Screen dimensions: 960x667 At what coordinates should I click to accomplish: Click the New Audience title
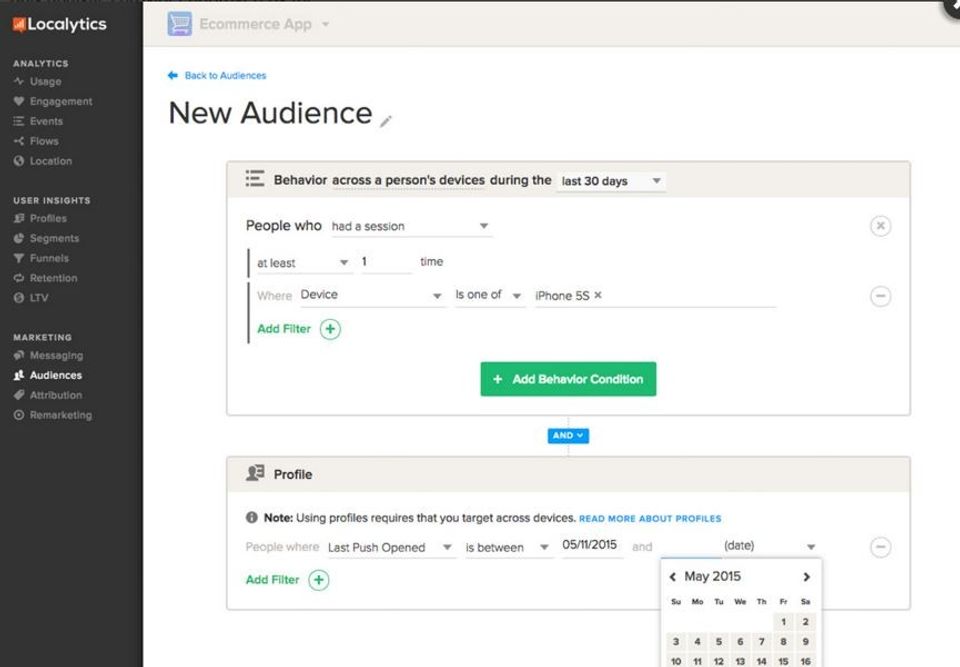click(x=270, y=113)
